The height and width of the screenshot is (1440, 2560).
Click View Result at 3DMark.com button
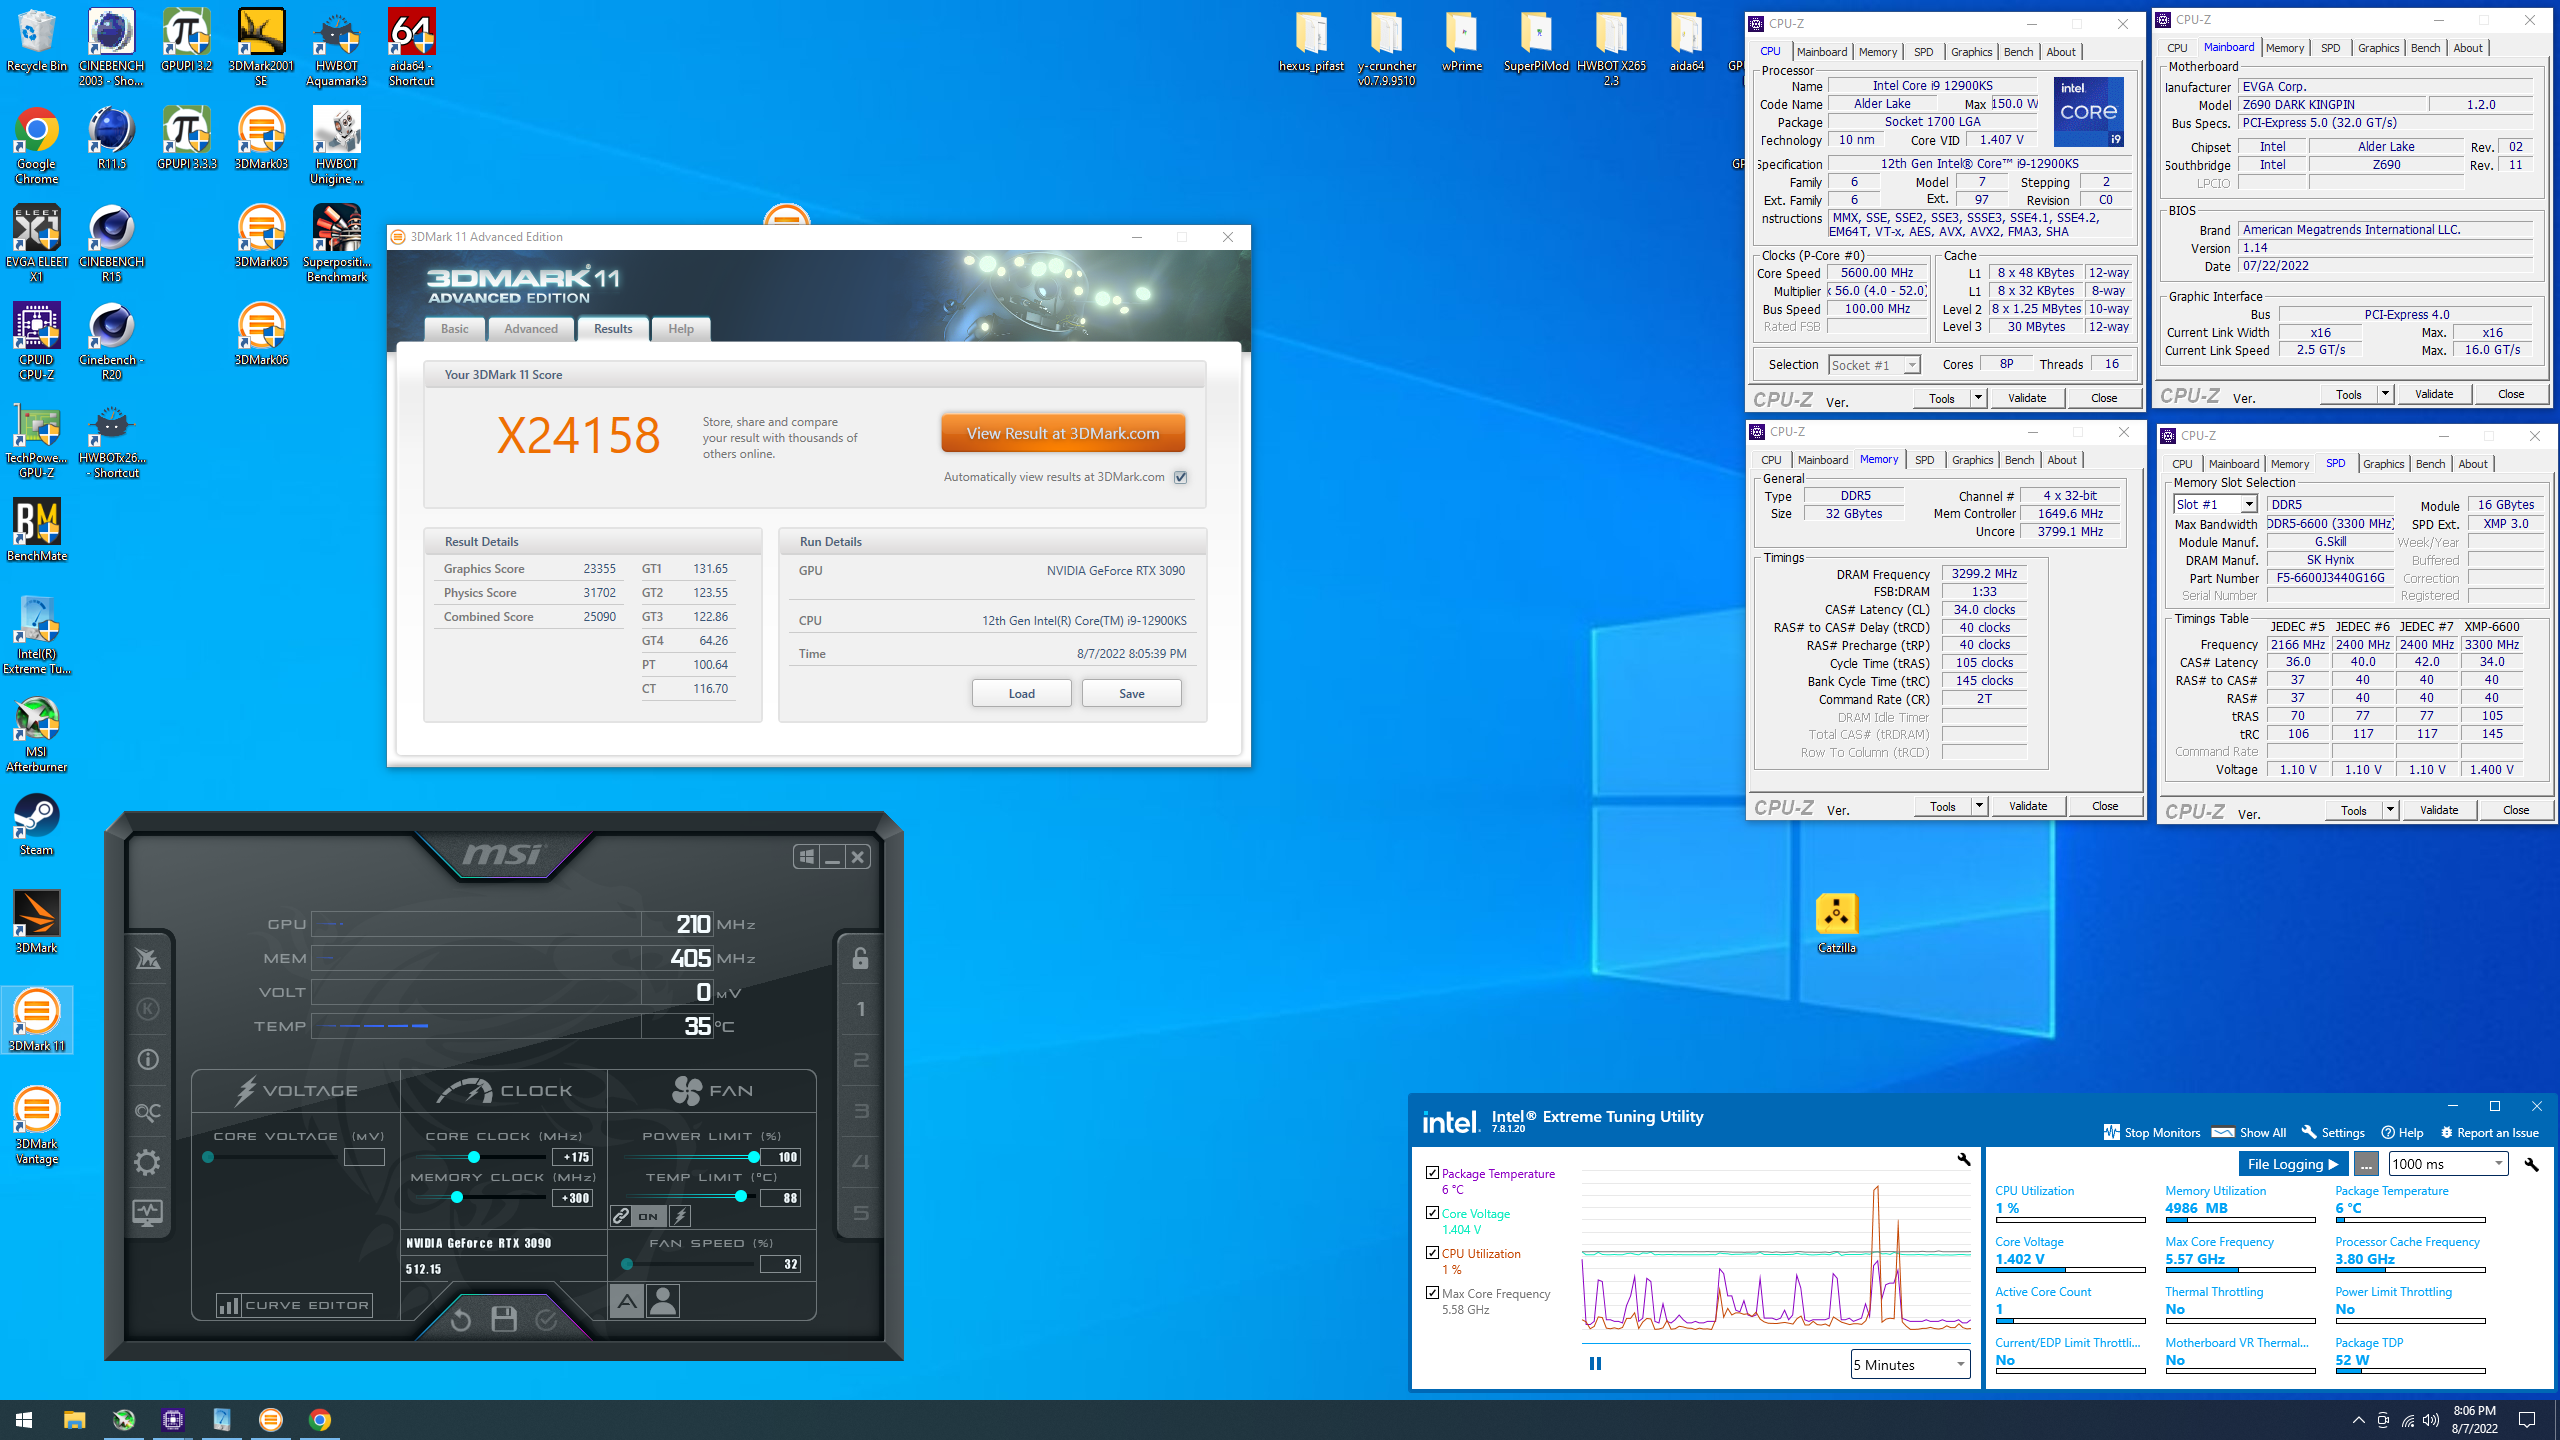(1062, 433)
